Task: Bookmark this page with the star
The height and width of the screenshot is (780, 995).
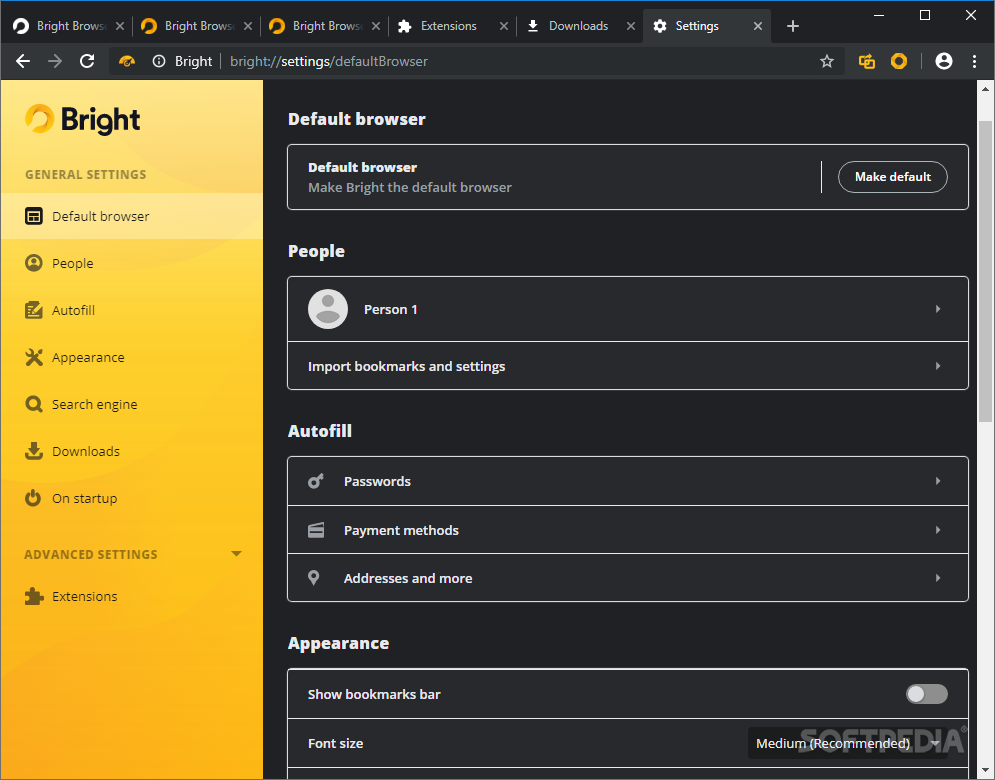Action: click(x=826, y=61)
